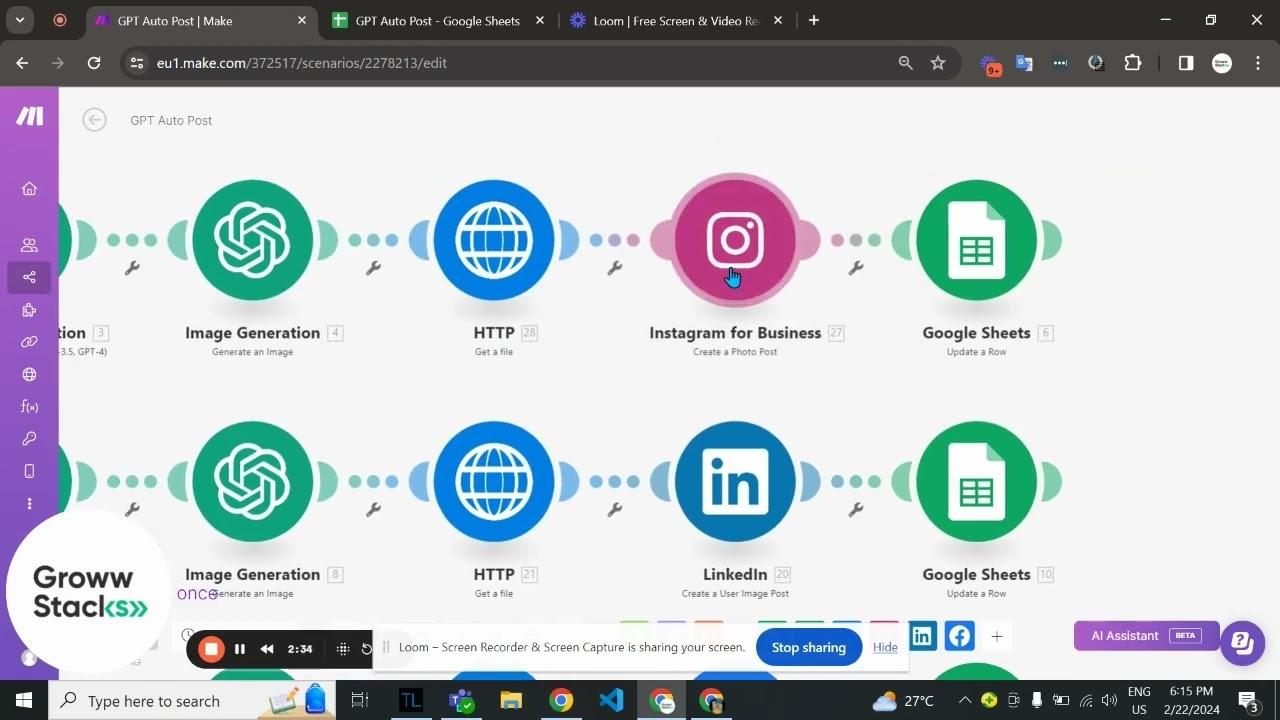
Task: Reload the current page
Action: pyautogui.click(x=94, y=63)
